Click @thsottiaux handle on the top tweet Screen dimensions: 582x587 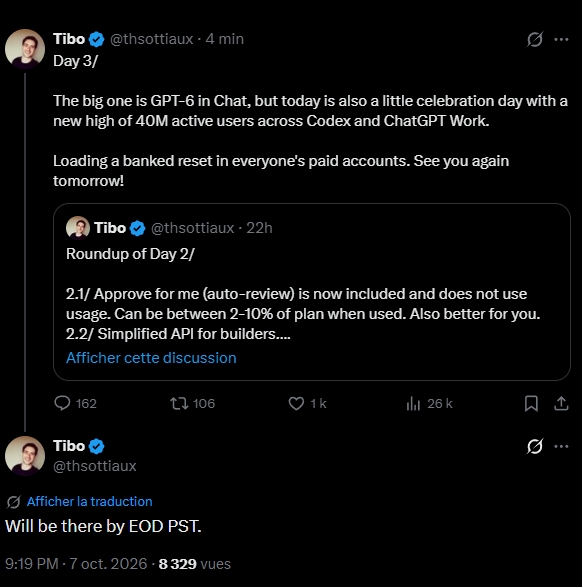pyautogui.click(x=151, y=39)
